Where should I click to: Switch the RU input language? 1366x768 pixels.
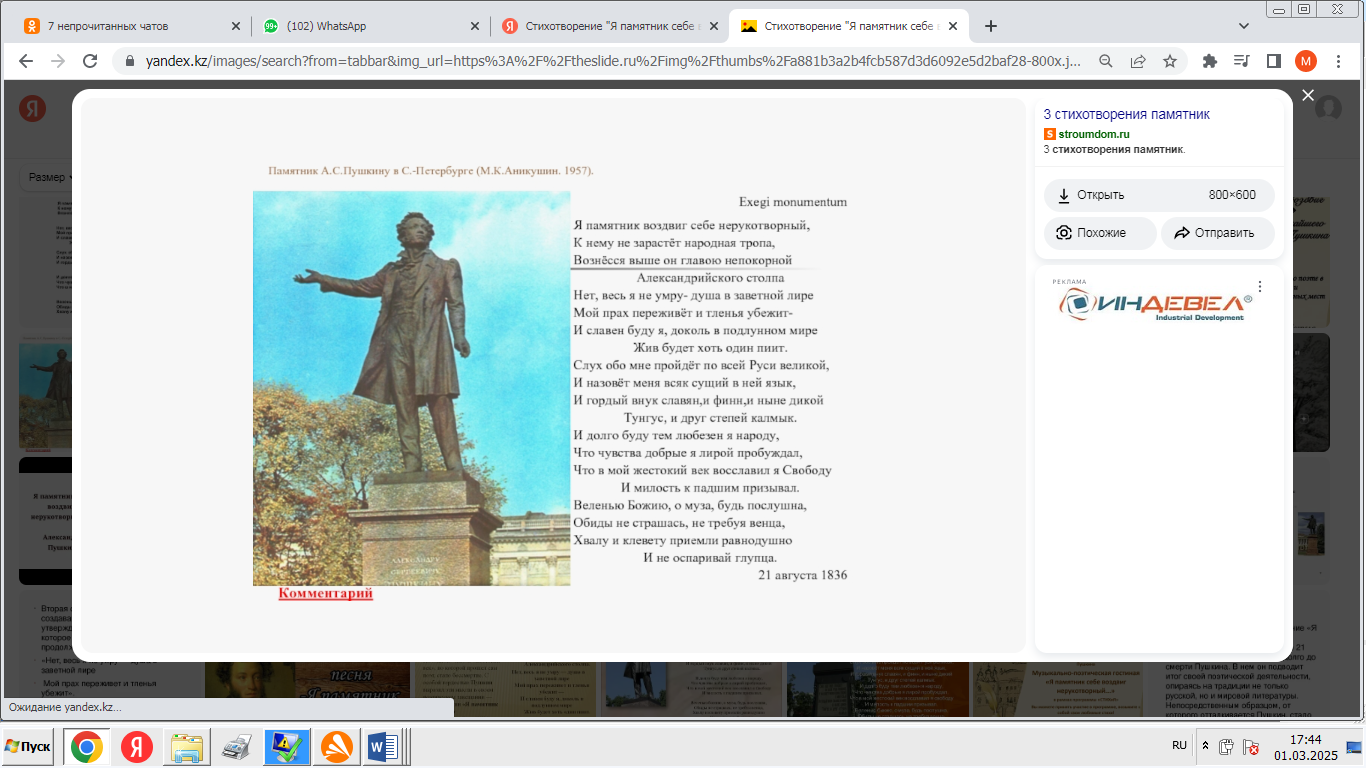[1180, 746]
